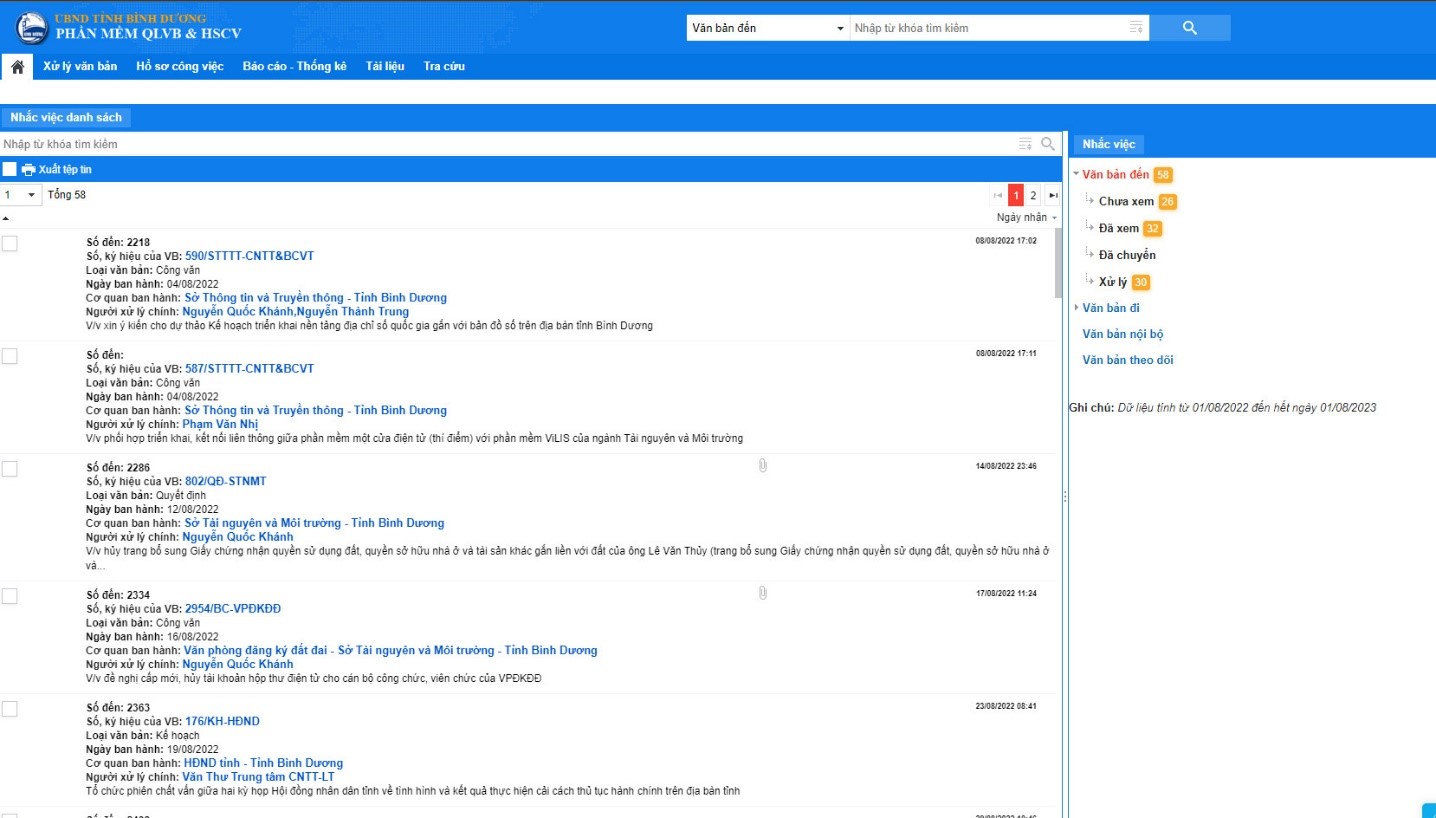Screen dimensions: 1436x818
Task: Click the top bar search magnifier button
Action: pos(1189,28)
